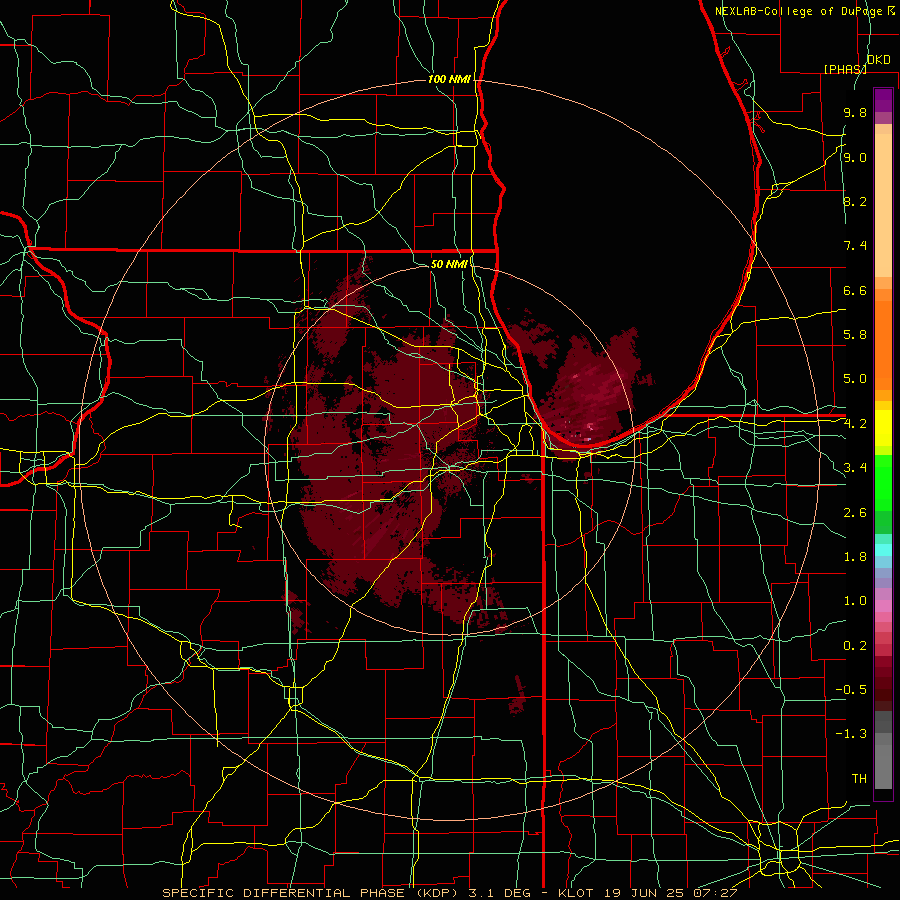This screenshot has width=900, height=900.
Task: Select the 2.6 scale value label
Action: (855, 513)
